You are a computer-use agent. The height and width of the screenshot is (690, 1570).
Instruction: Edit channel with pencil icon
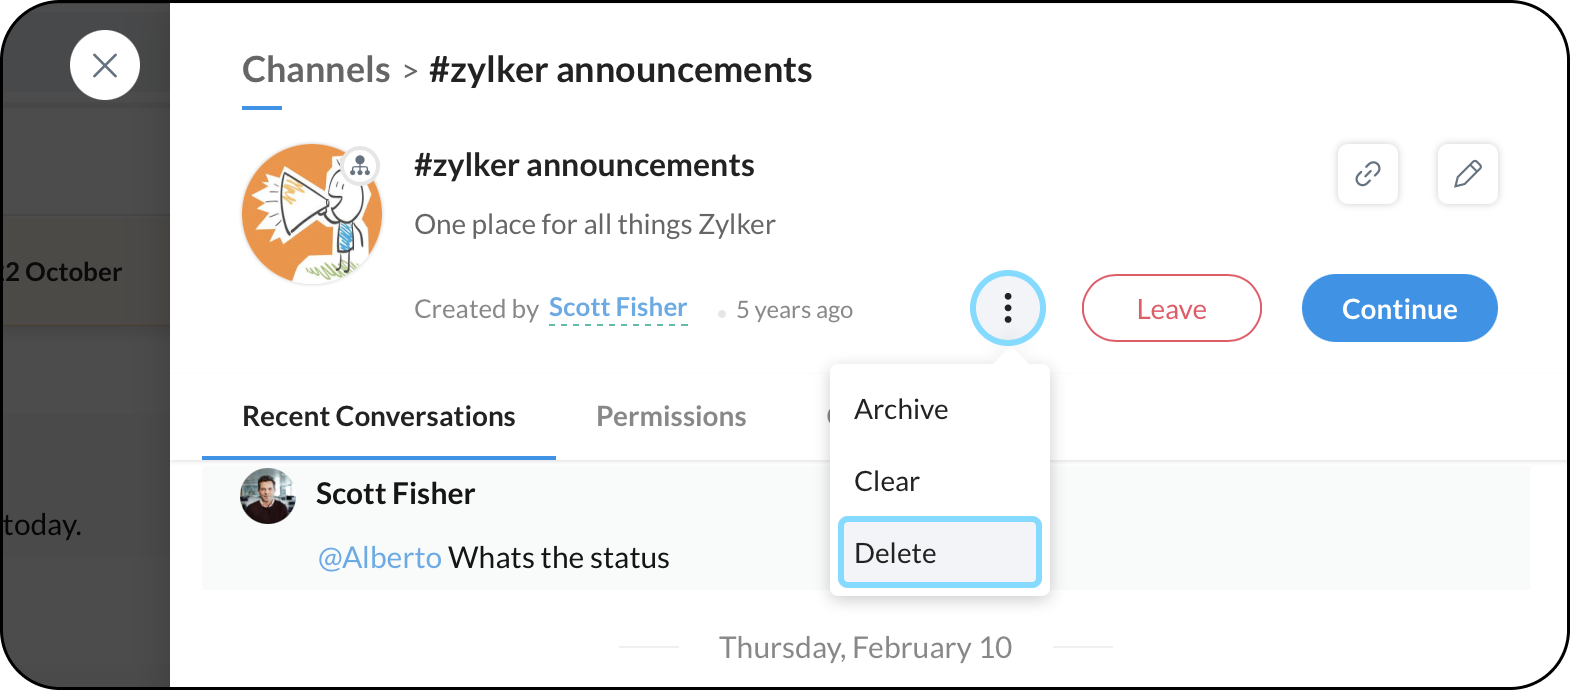click(1467, 174)
